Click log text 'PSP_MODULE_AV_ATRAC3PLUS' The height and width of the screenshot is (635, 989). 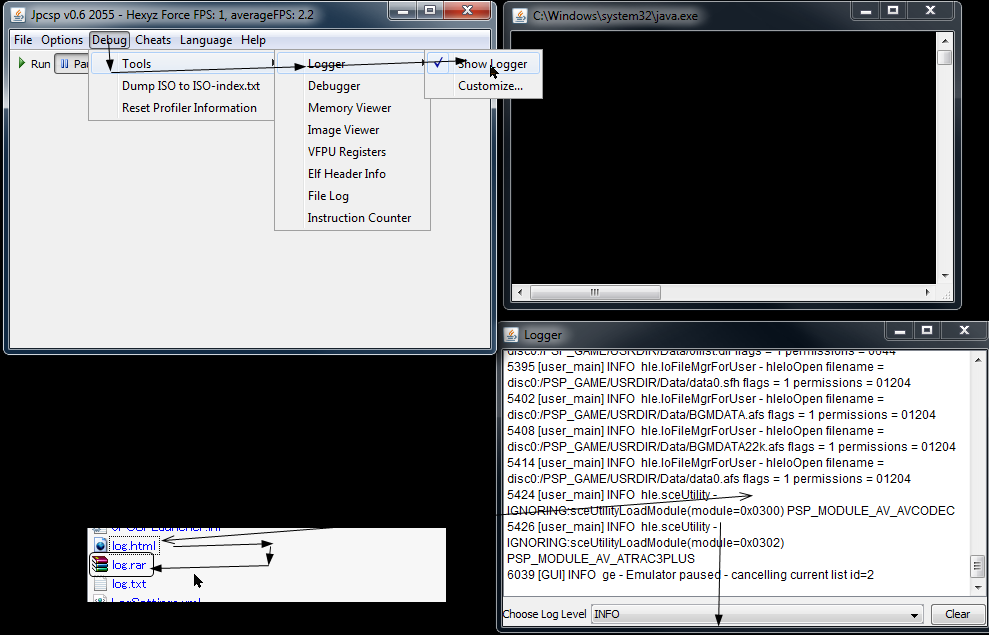point(600,559)
